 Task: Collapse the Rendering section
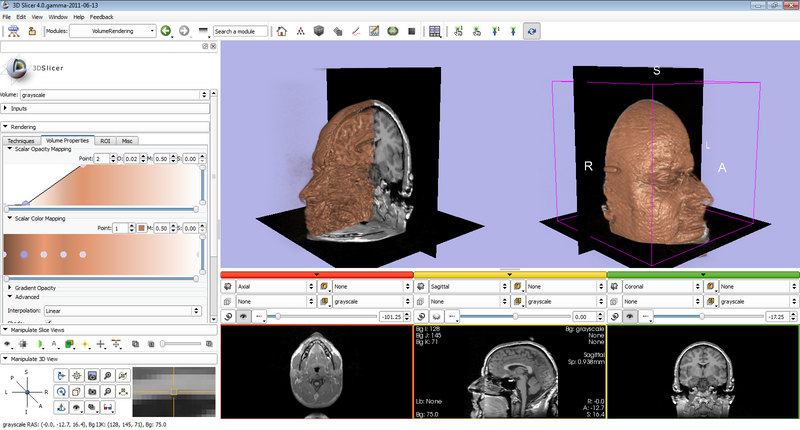coord(105,127)
